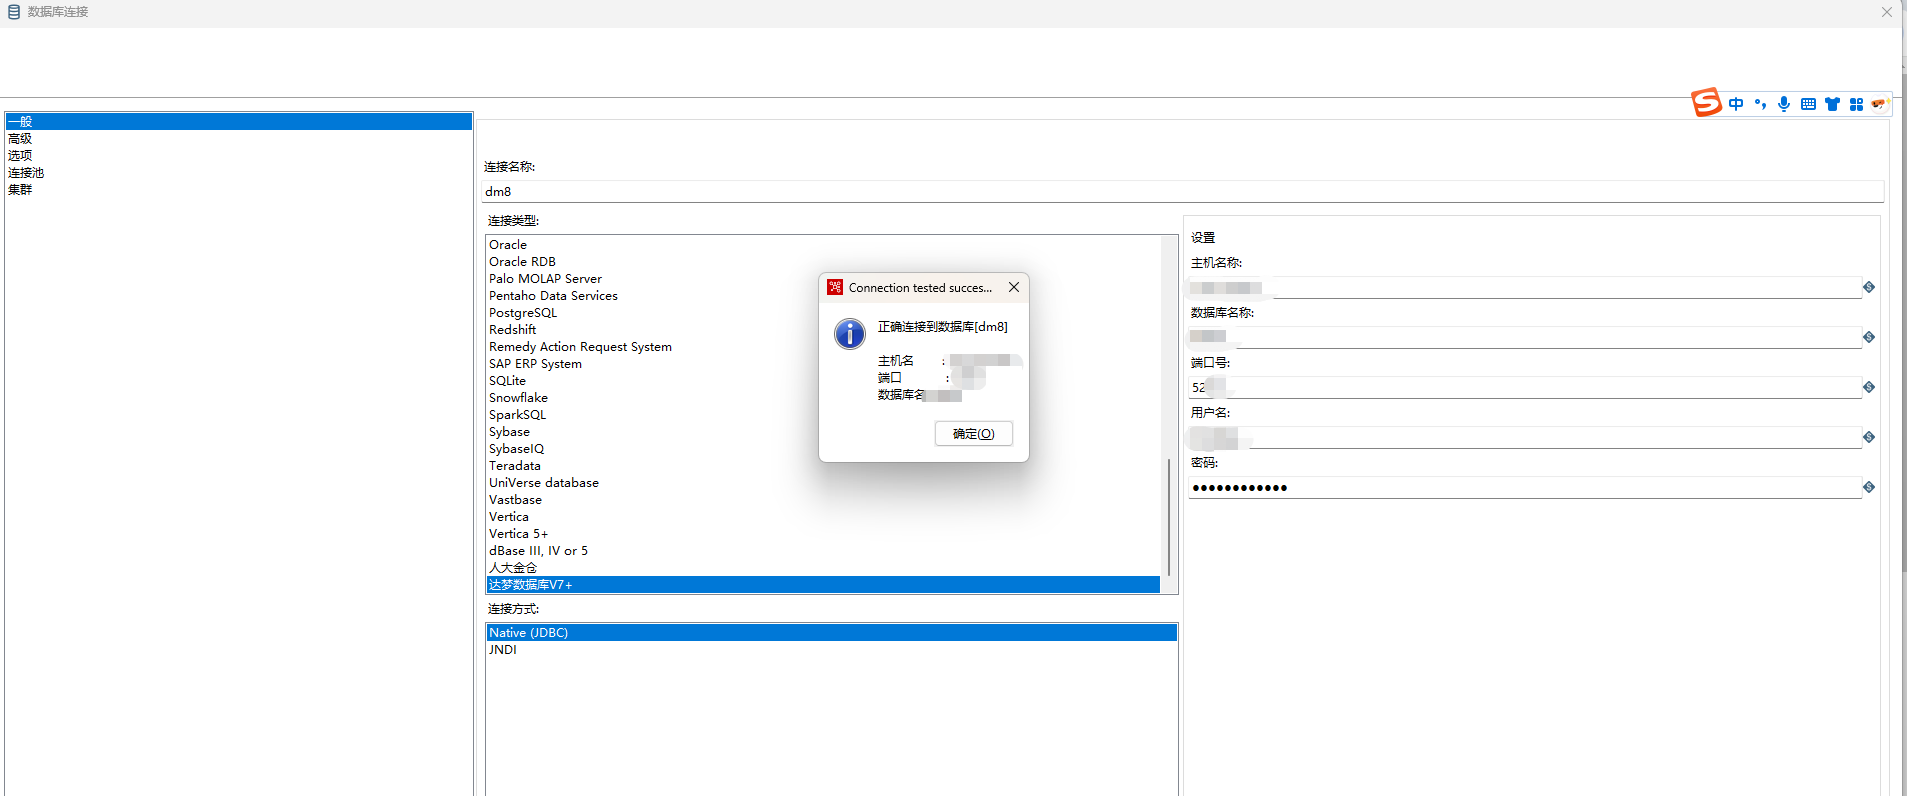Image resolution: width=1907 pixels, height=796 pixels.
Task: Click the variable icon beside password field
Action: (x=1868, y=488)
